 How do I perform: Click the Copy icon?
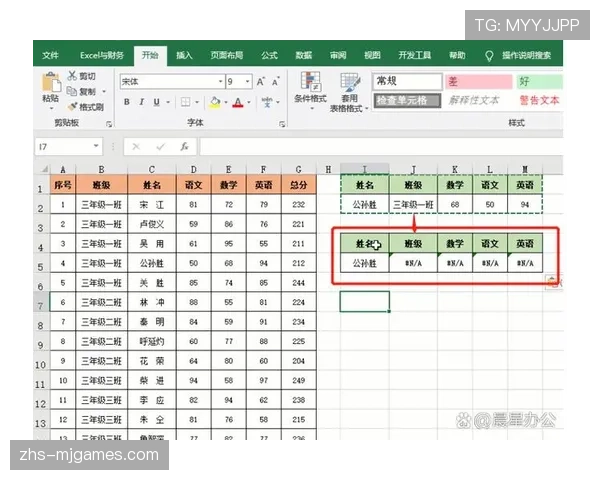pos(72,91)
